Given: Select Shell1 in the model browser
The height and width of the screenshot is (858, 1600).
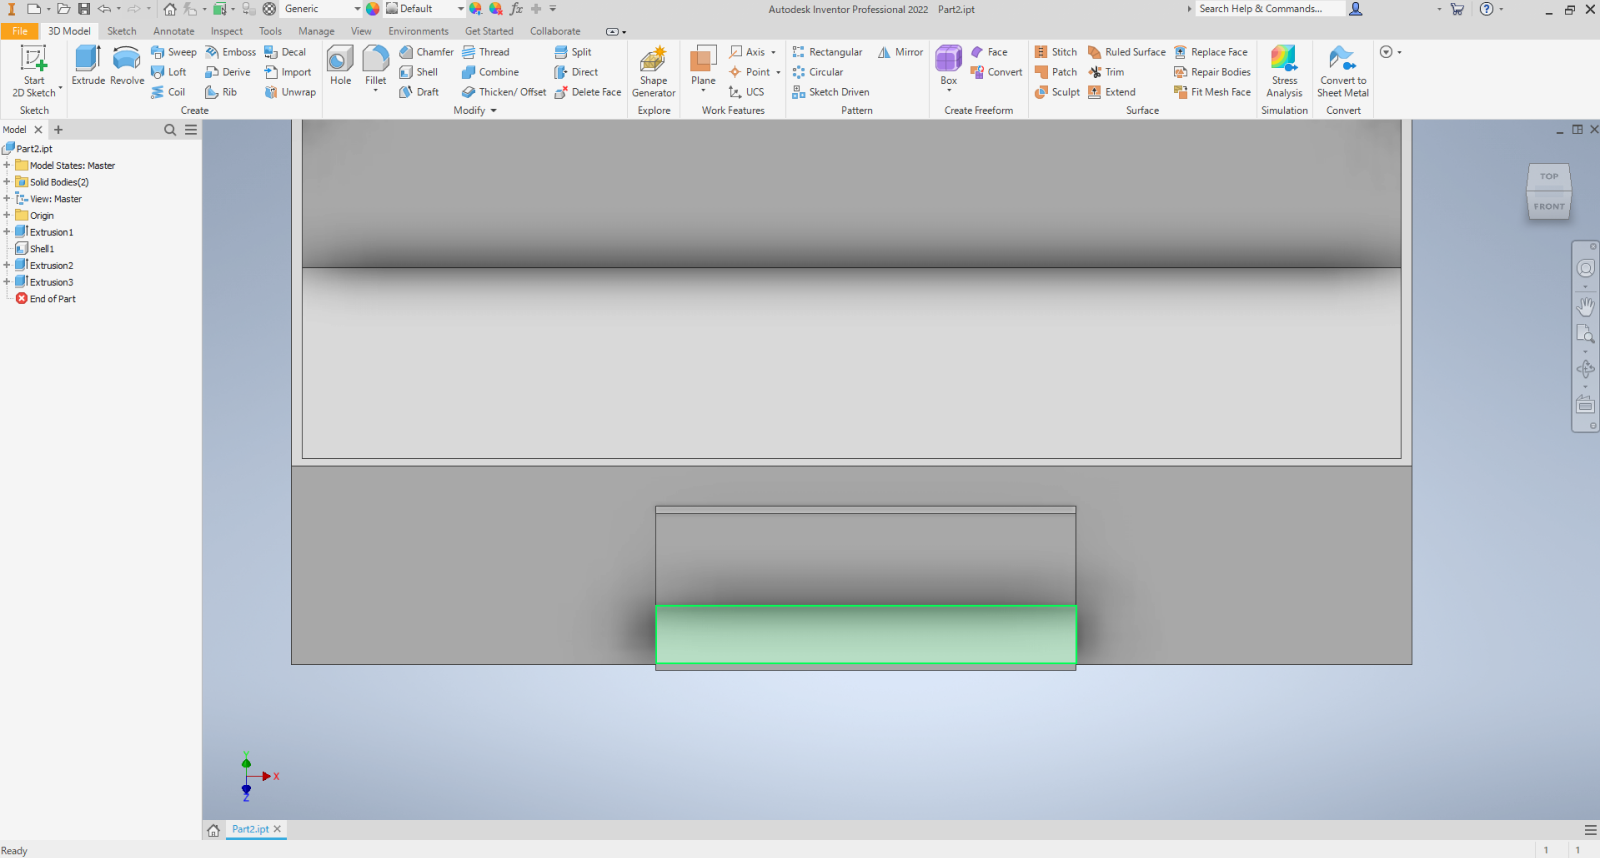Looking at the screenshot, I should pyautogui.click(x=41, y=249).
